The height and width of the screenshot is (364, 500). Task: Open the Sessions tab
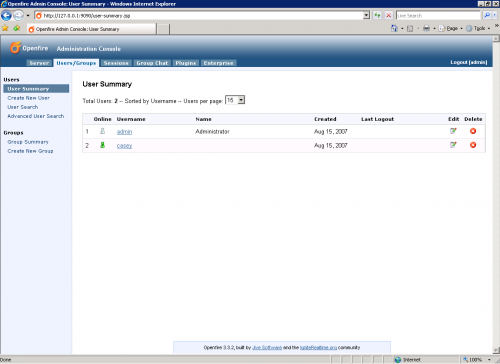click(116, 63)
